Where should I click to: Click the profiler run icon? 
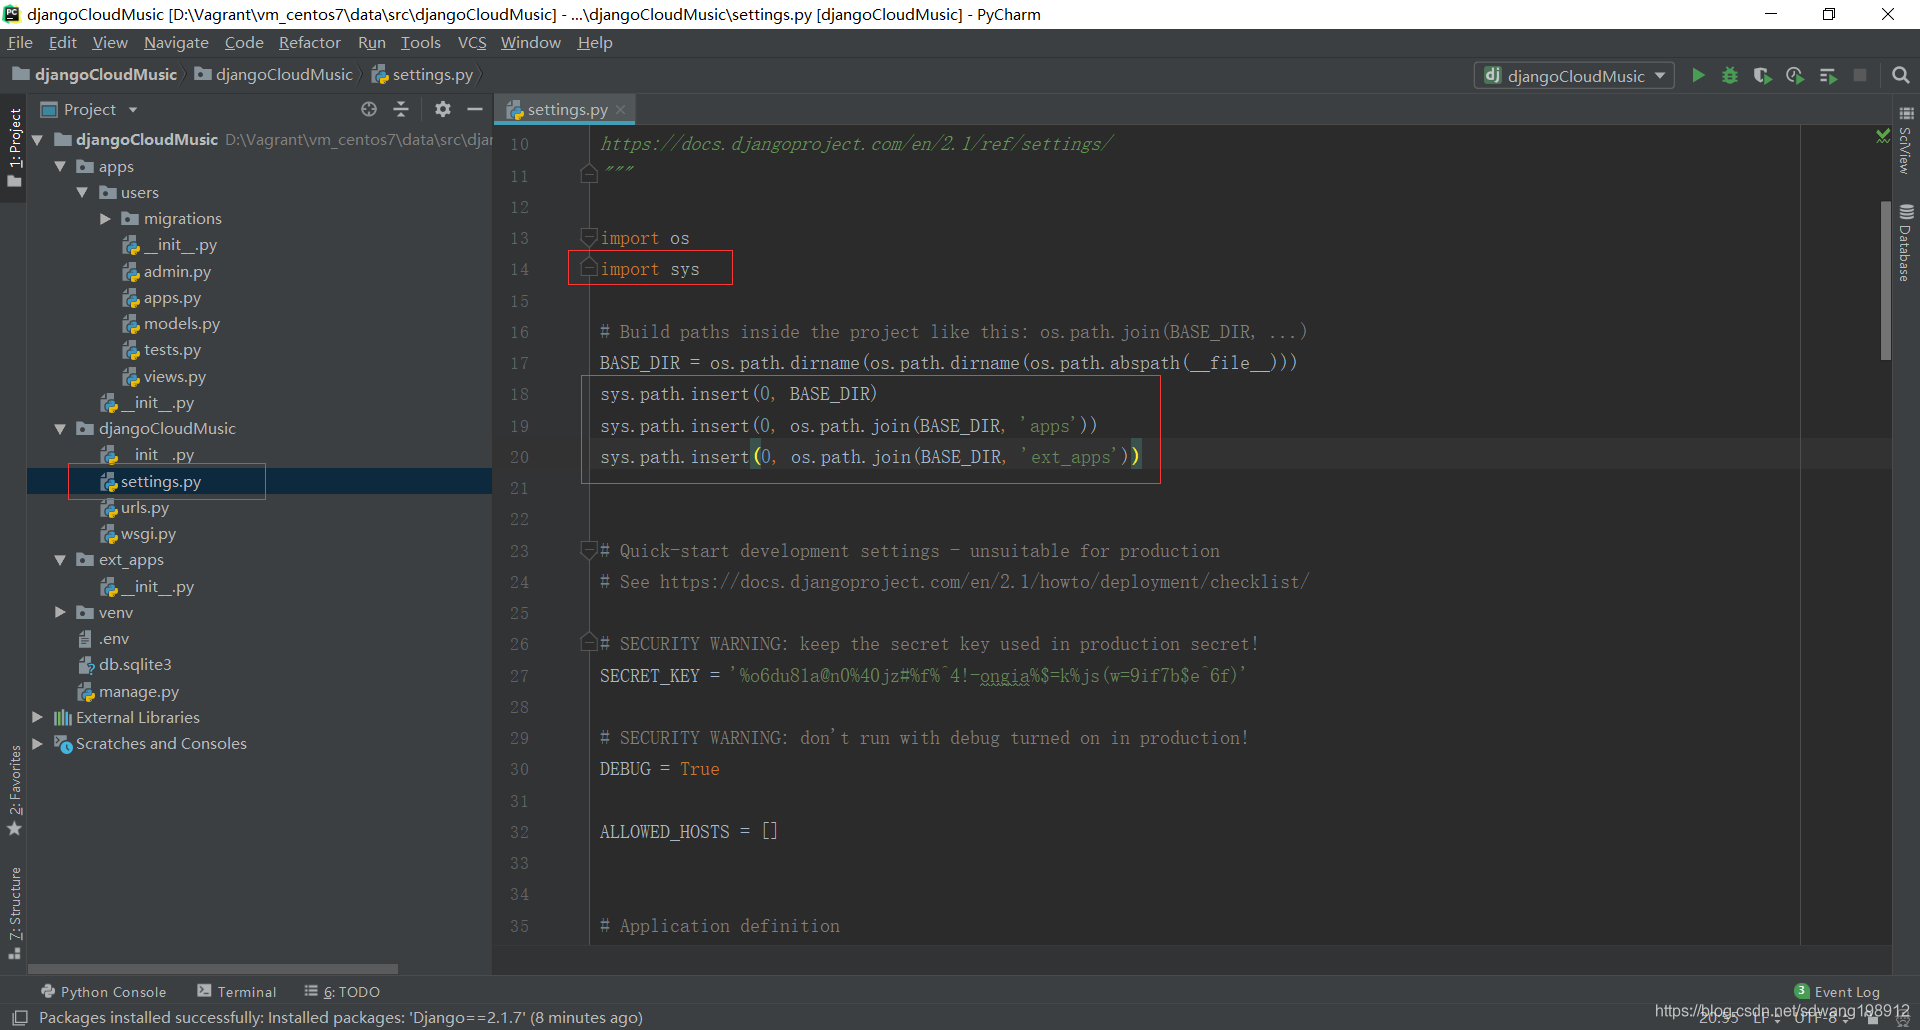tap(1795, 75)
